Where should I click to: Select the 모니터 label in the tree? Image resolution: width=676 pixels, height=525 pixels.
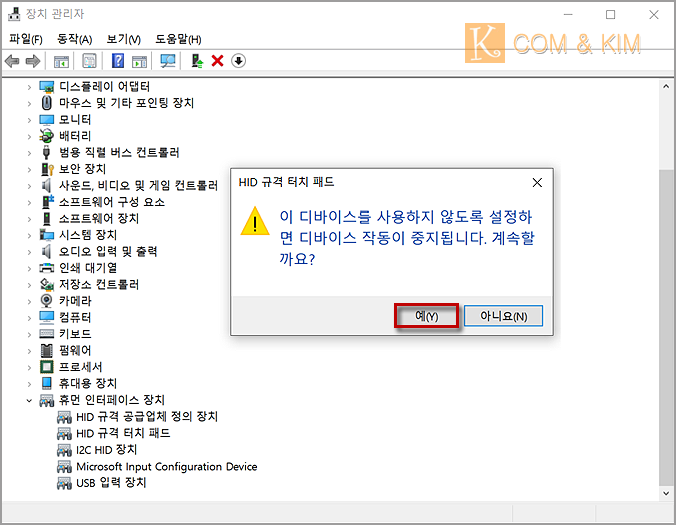point(75,119)
